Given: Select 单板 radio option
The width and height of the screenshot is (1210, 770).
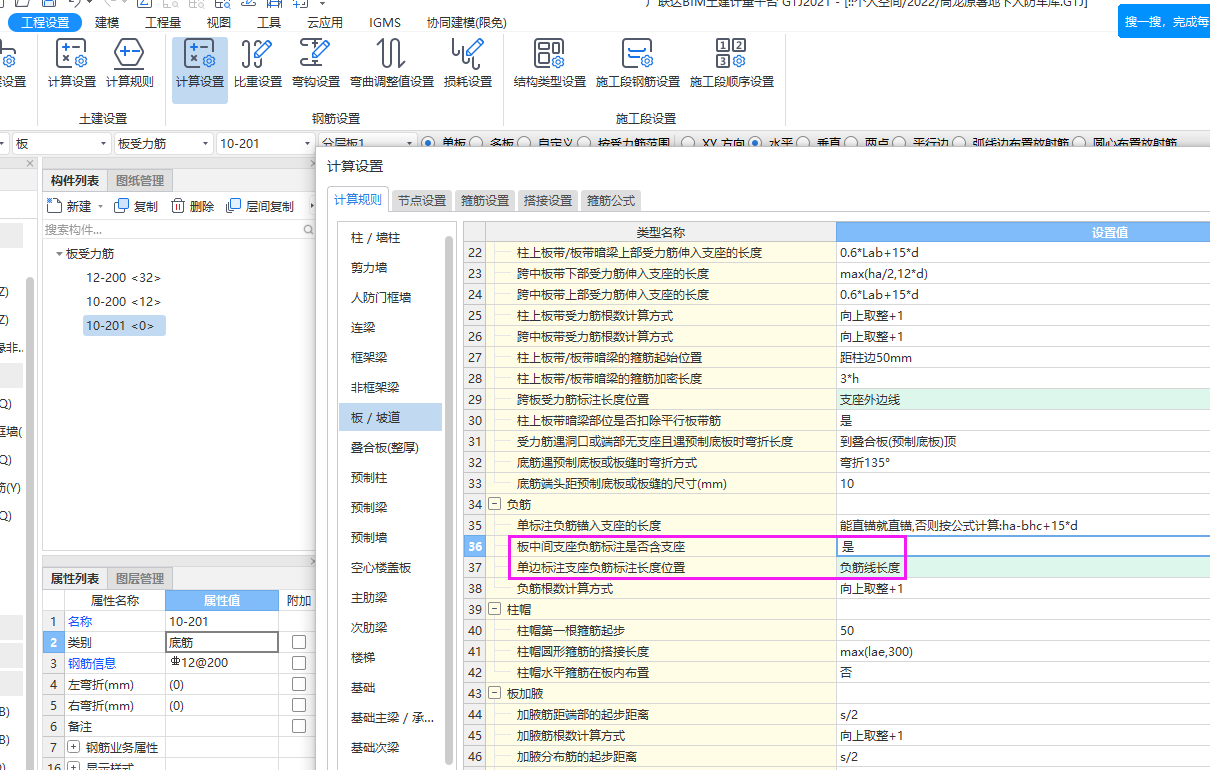Looking at the screenshot, I should (428, 143).
